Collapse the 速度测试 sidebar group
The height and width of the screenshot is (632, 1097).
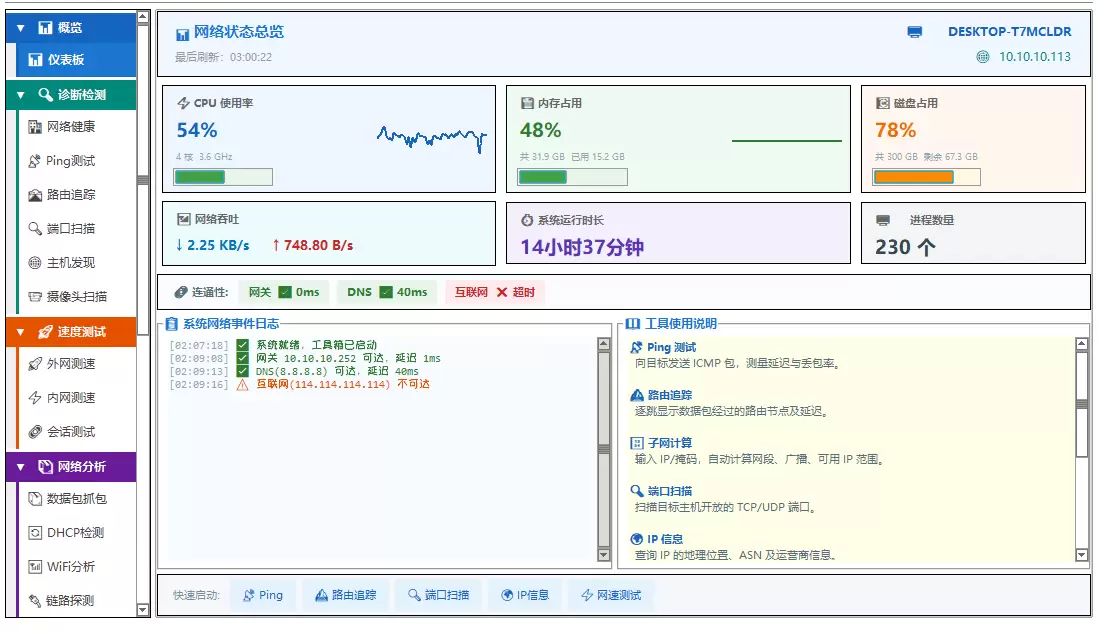(x=21, y=332)
